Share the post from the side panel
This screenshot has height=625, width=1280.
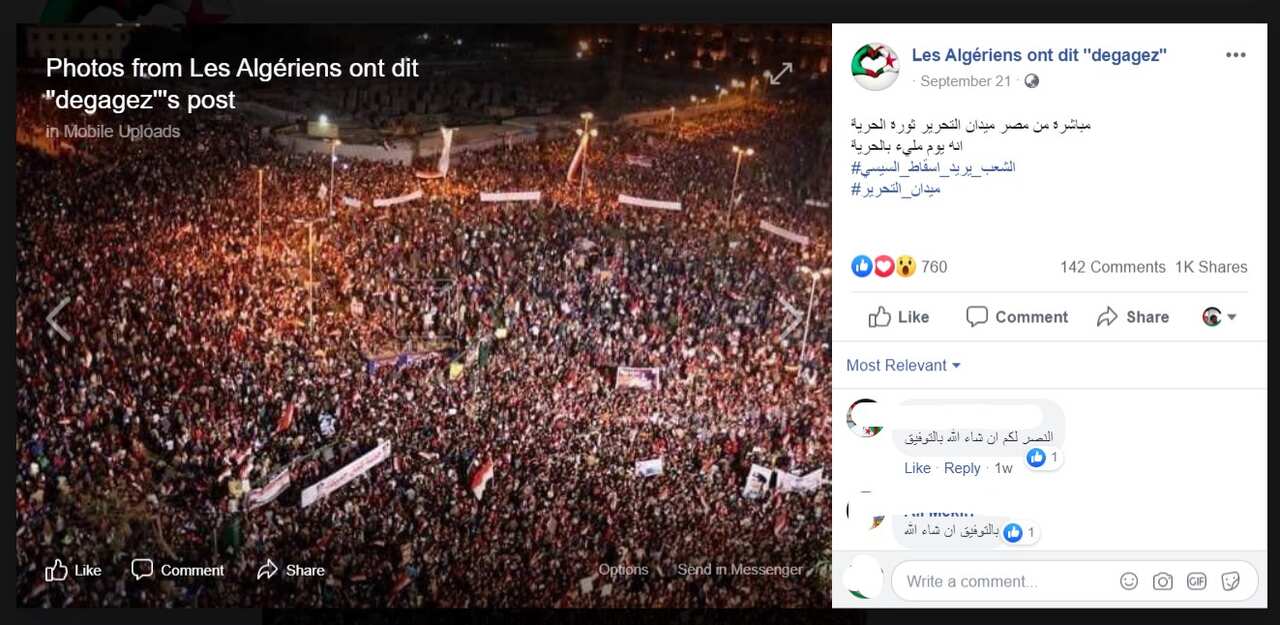pos(1133,317)
